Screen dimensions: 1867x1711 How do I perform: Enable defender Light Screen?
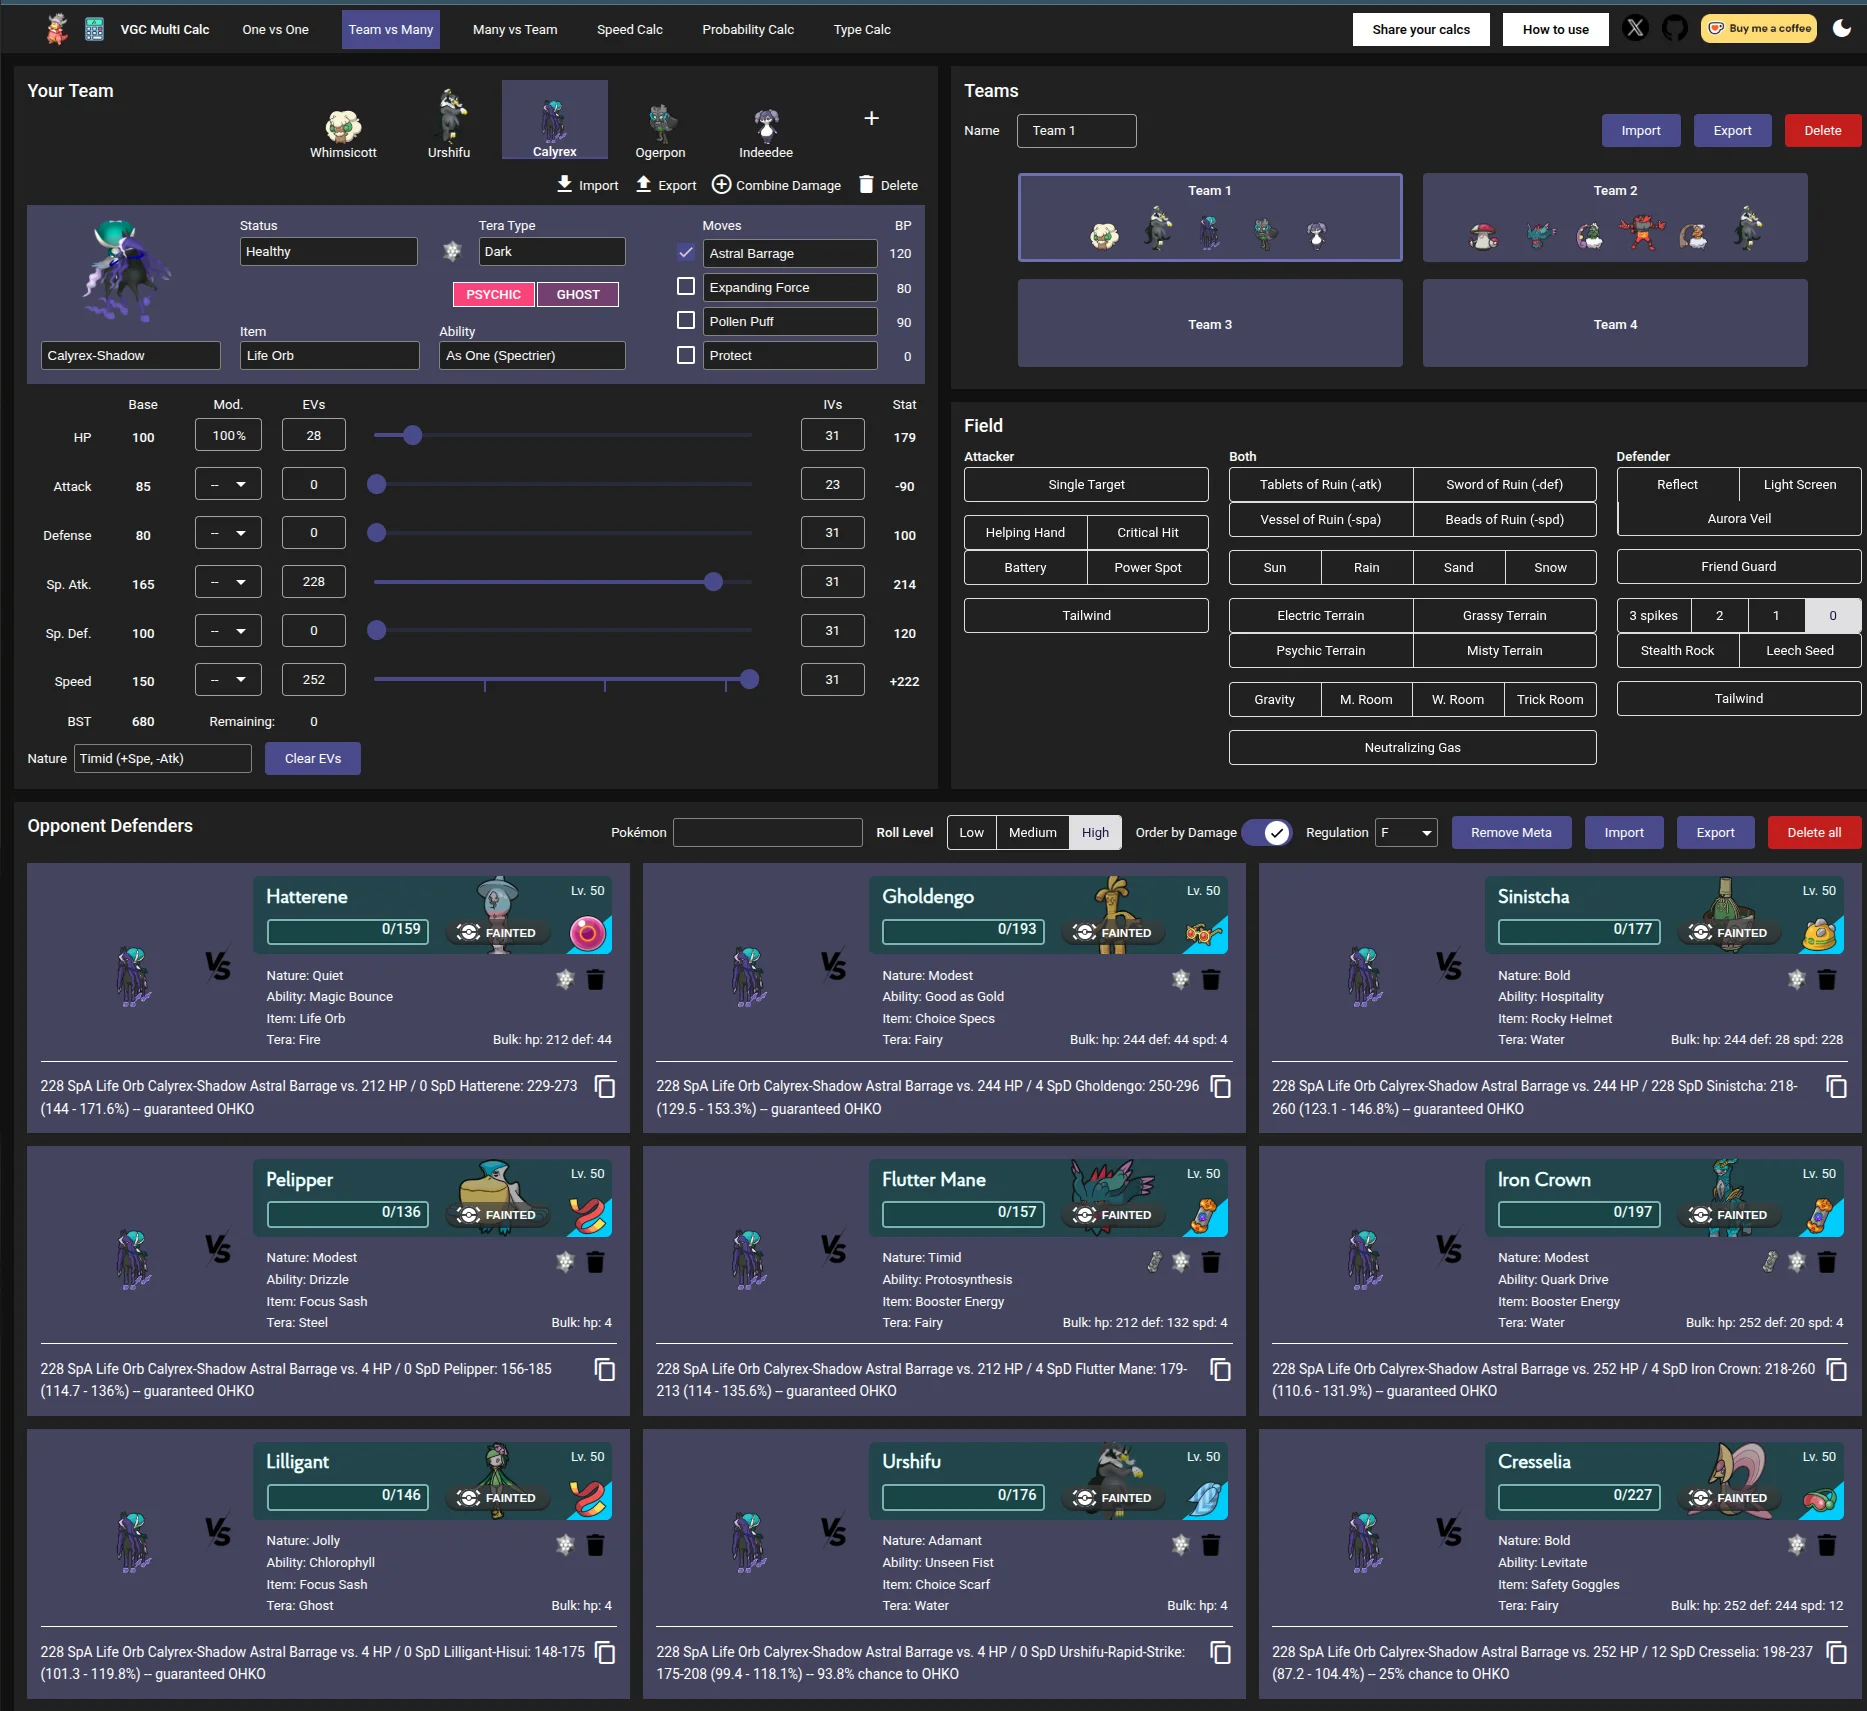[x=1800, y=484]
